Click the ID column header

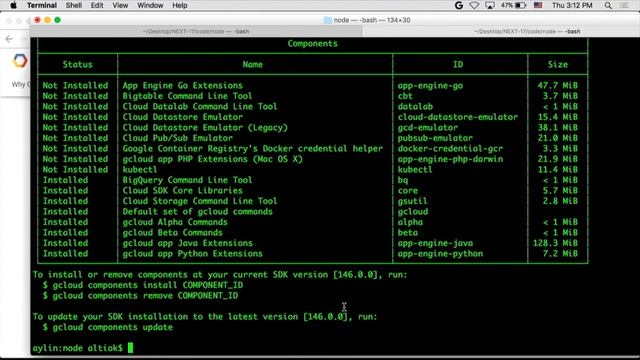coord(458,64)
